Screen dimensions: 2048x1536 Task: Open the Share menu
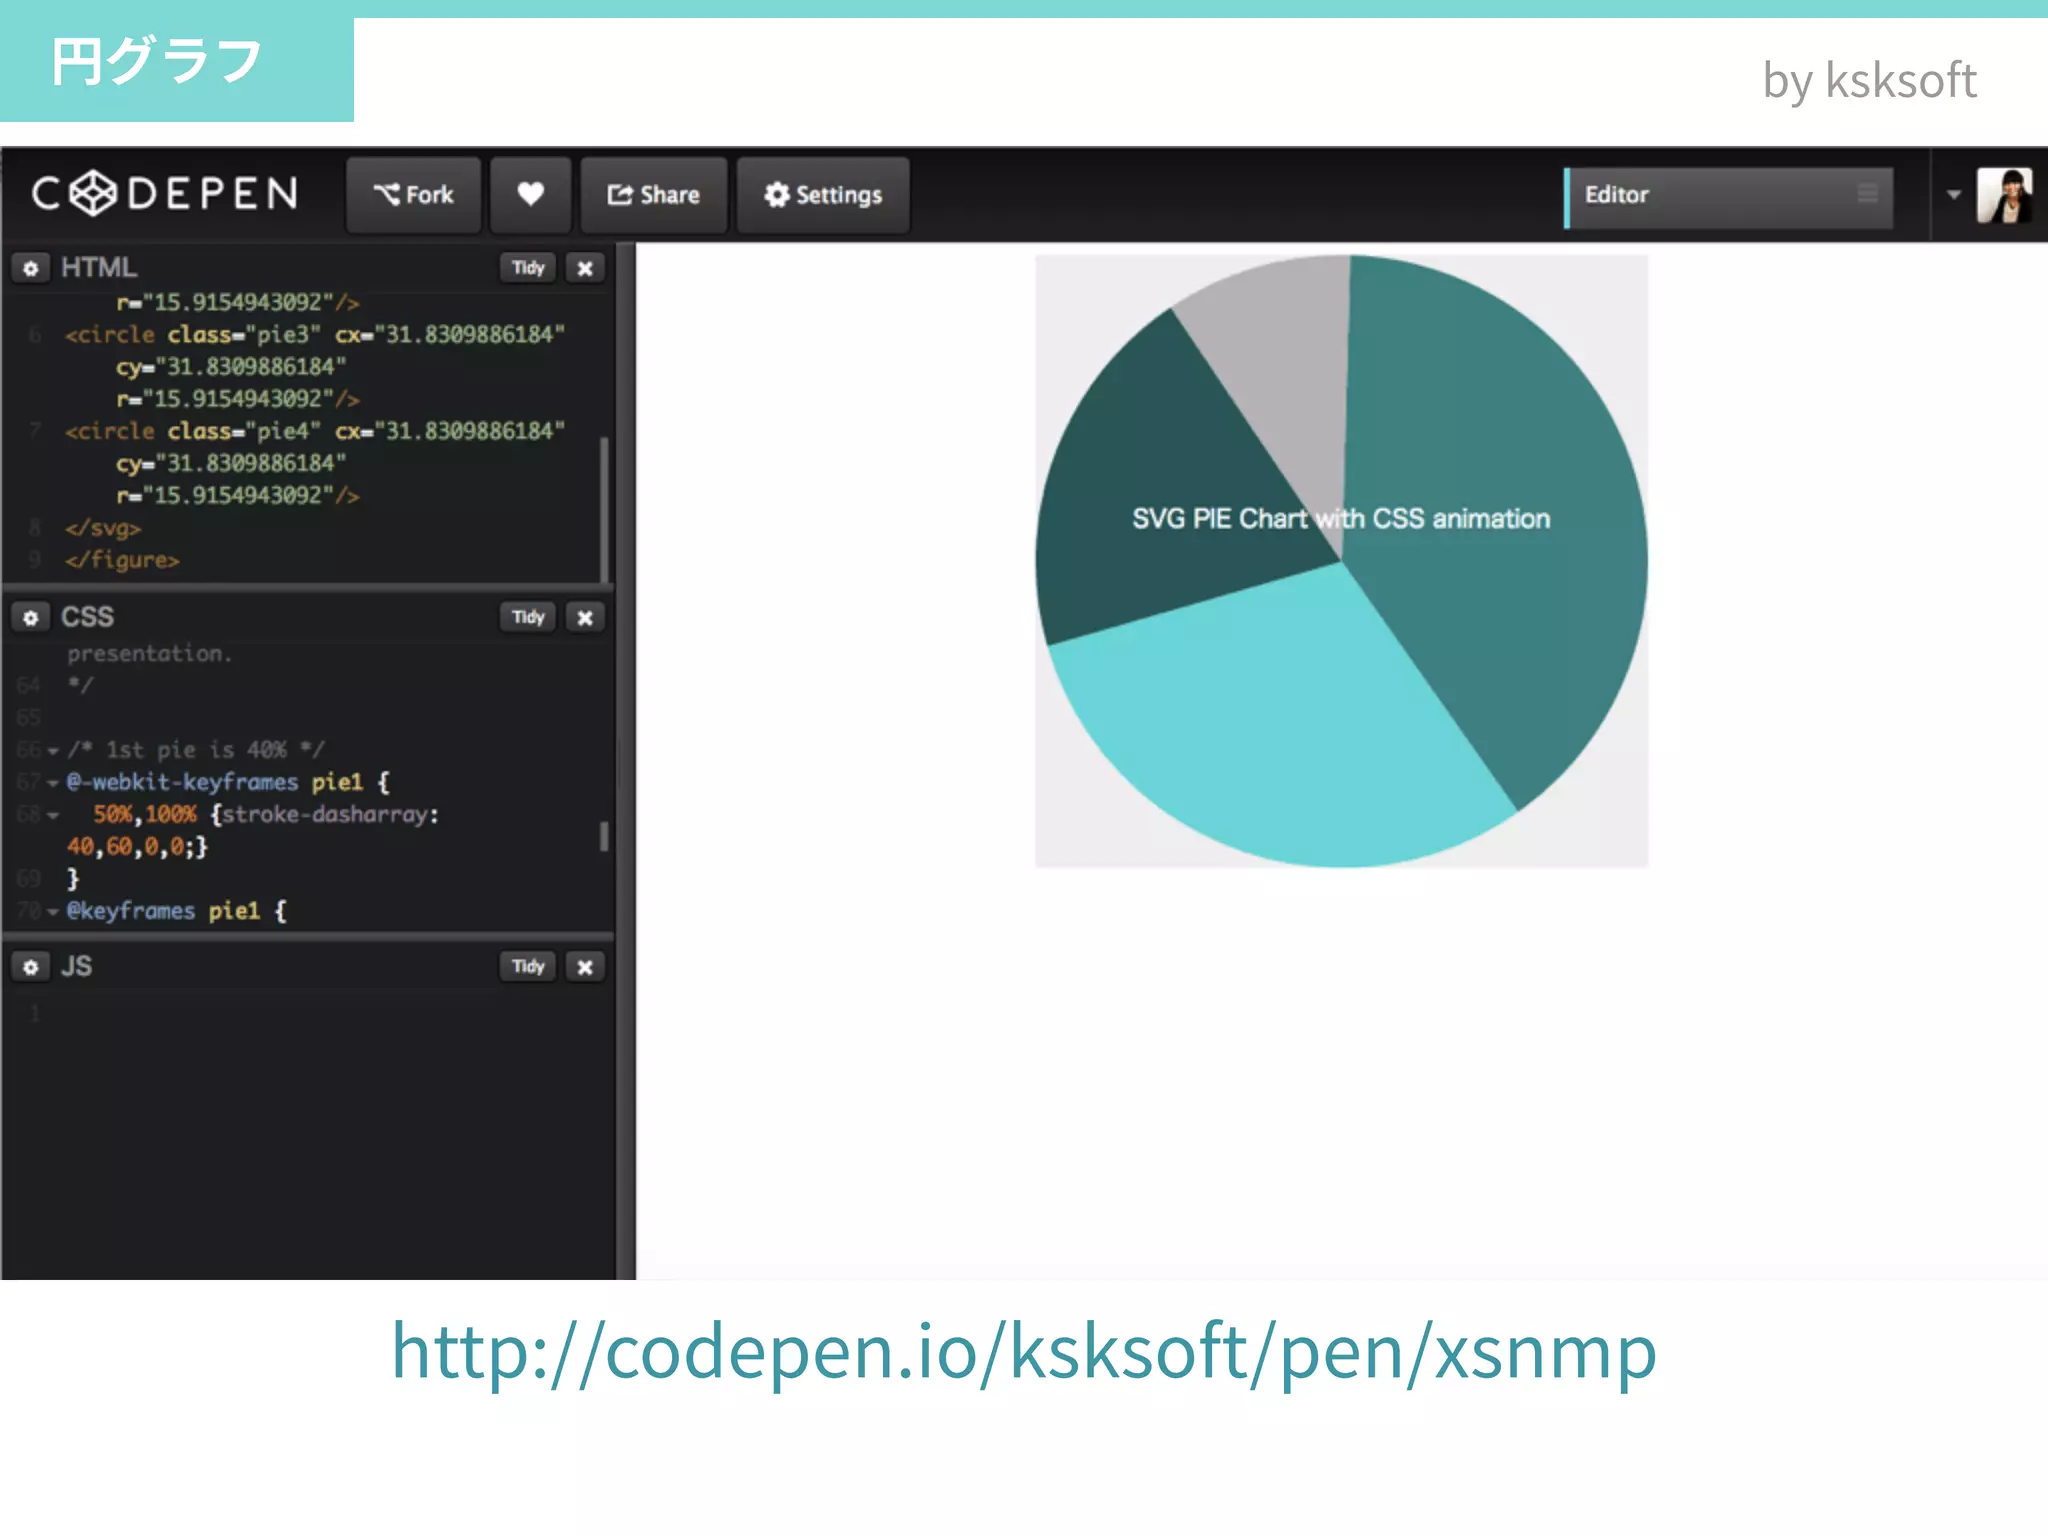(653, 194)
